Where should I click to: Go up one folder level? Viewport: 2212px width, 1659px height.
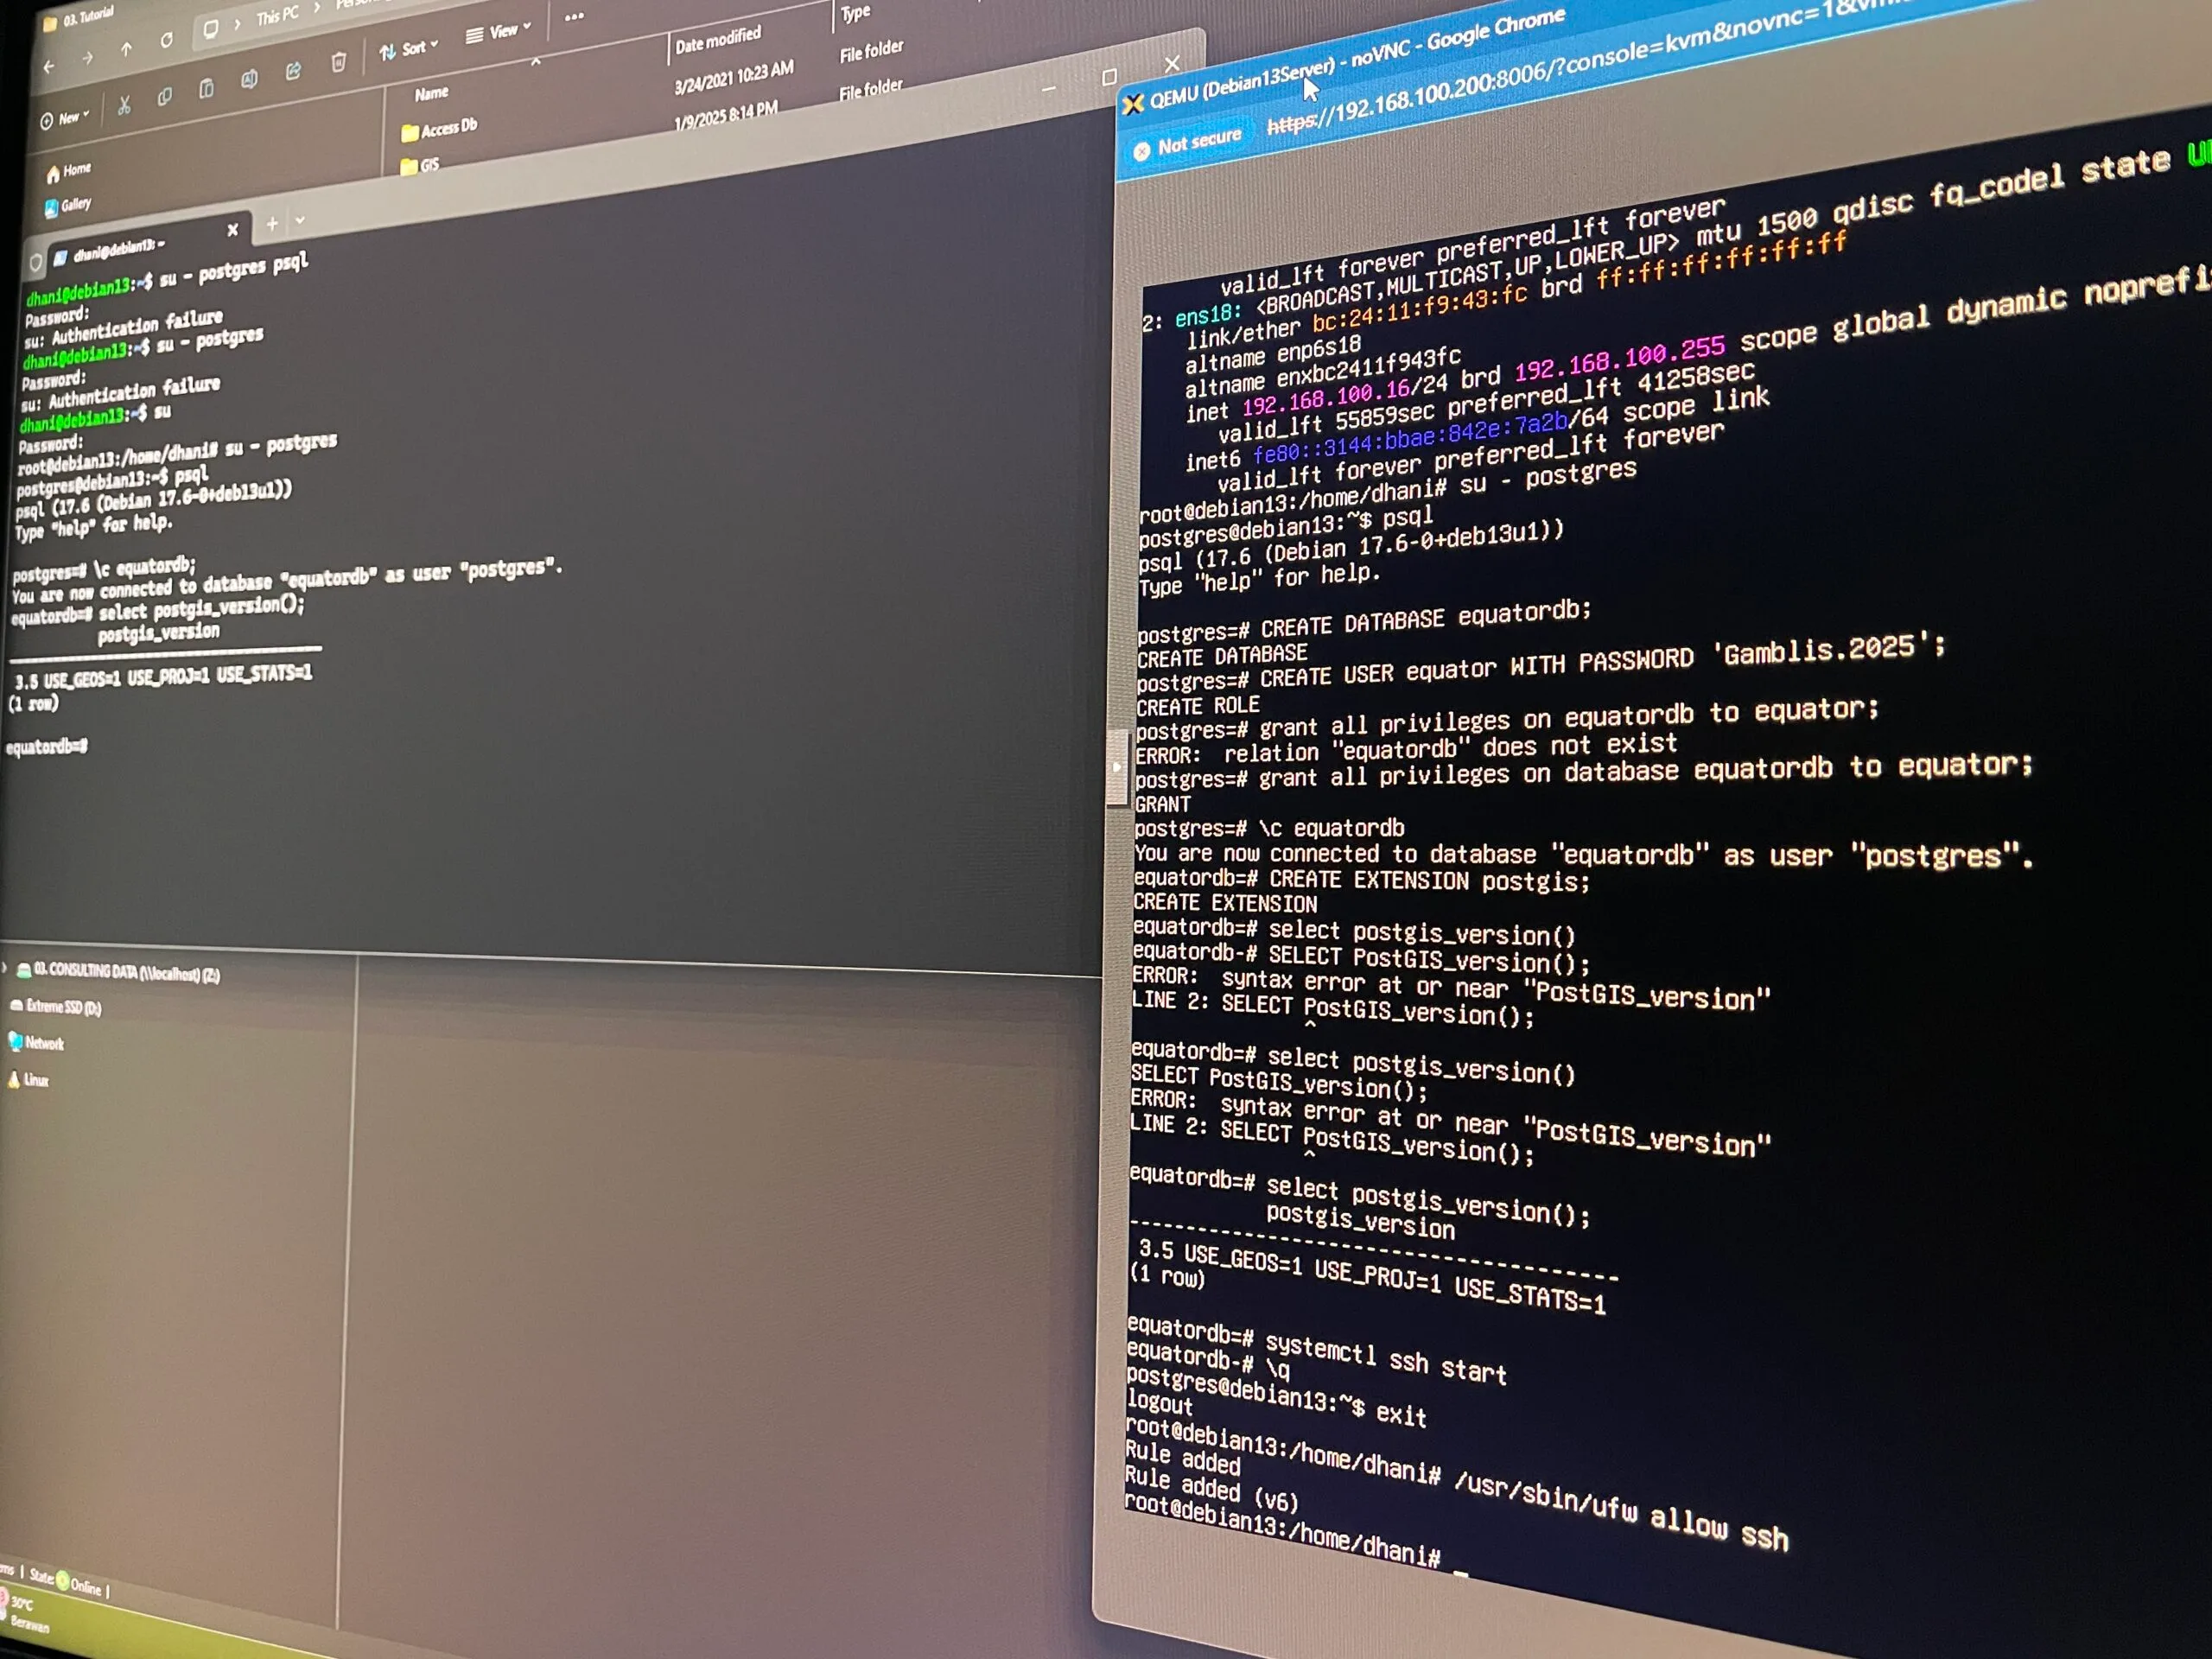[x=126, y=50]
